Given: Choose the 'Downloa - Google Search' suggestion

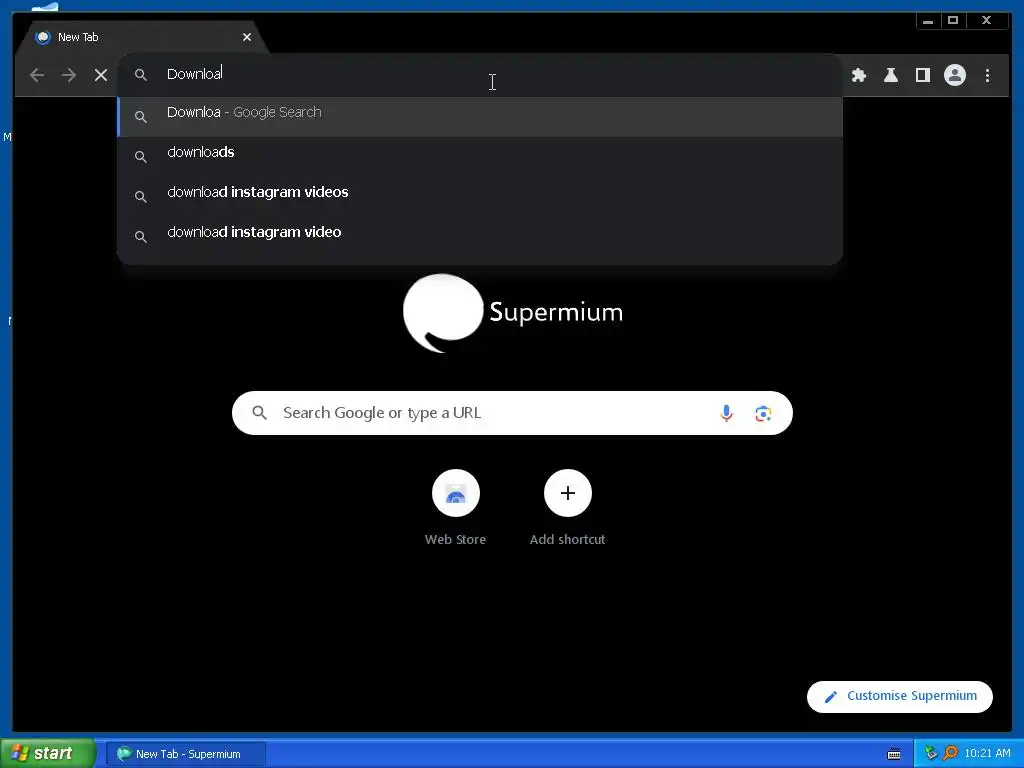Looking at the screenshot, I should point(480,117).
